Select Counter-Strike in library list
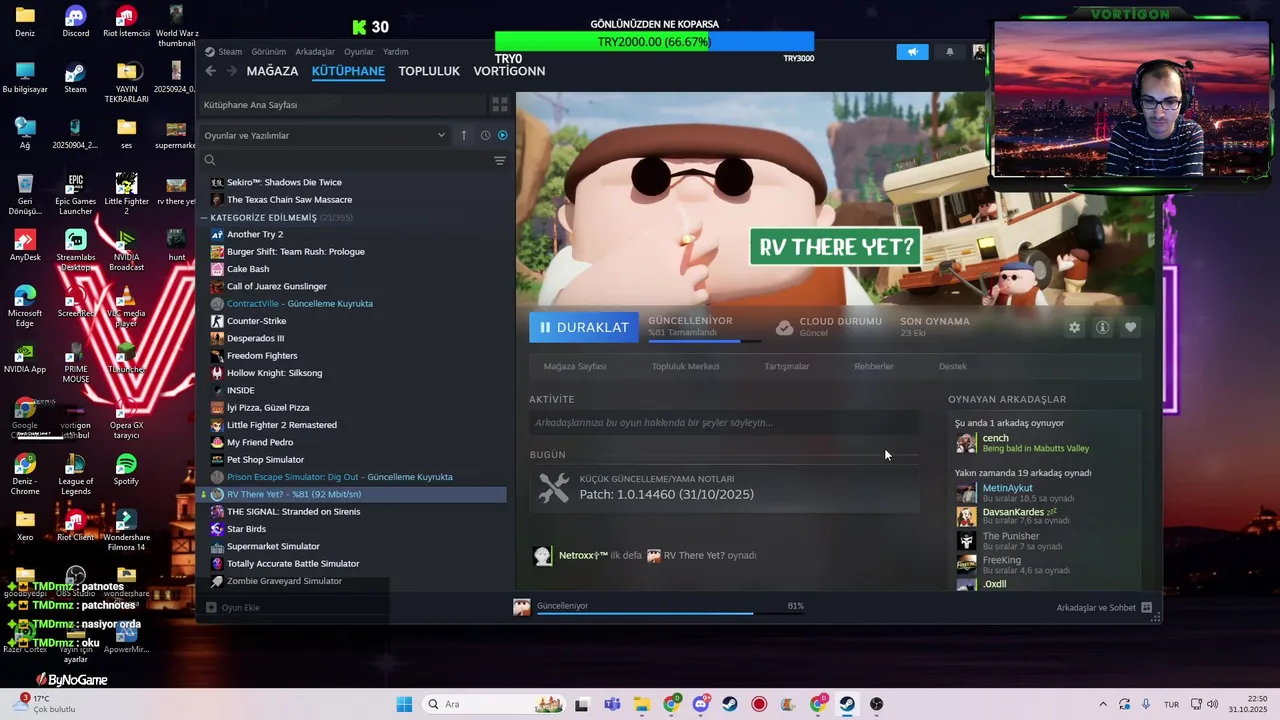 pyautogui.click(x=256, y=321)
